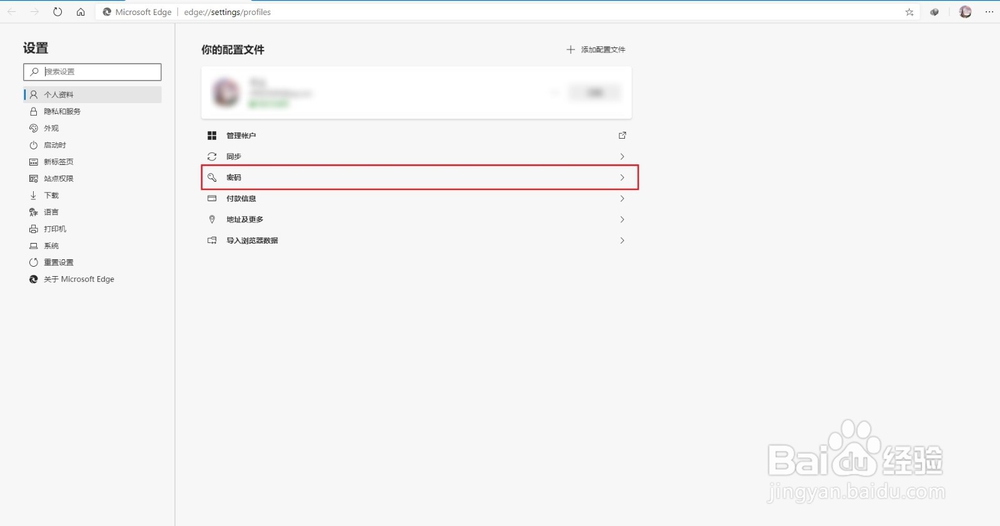Open the extension icon next to favorites star
This screenshot has height=526, width=1000.
point(934,12)
